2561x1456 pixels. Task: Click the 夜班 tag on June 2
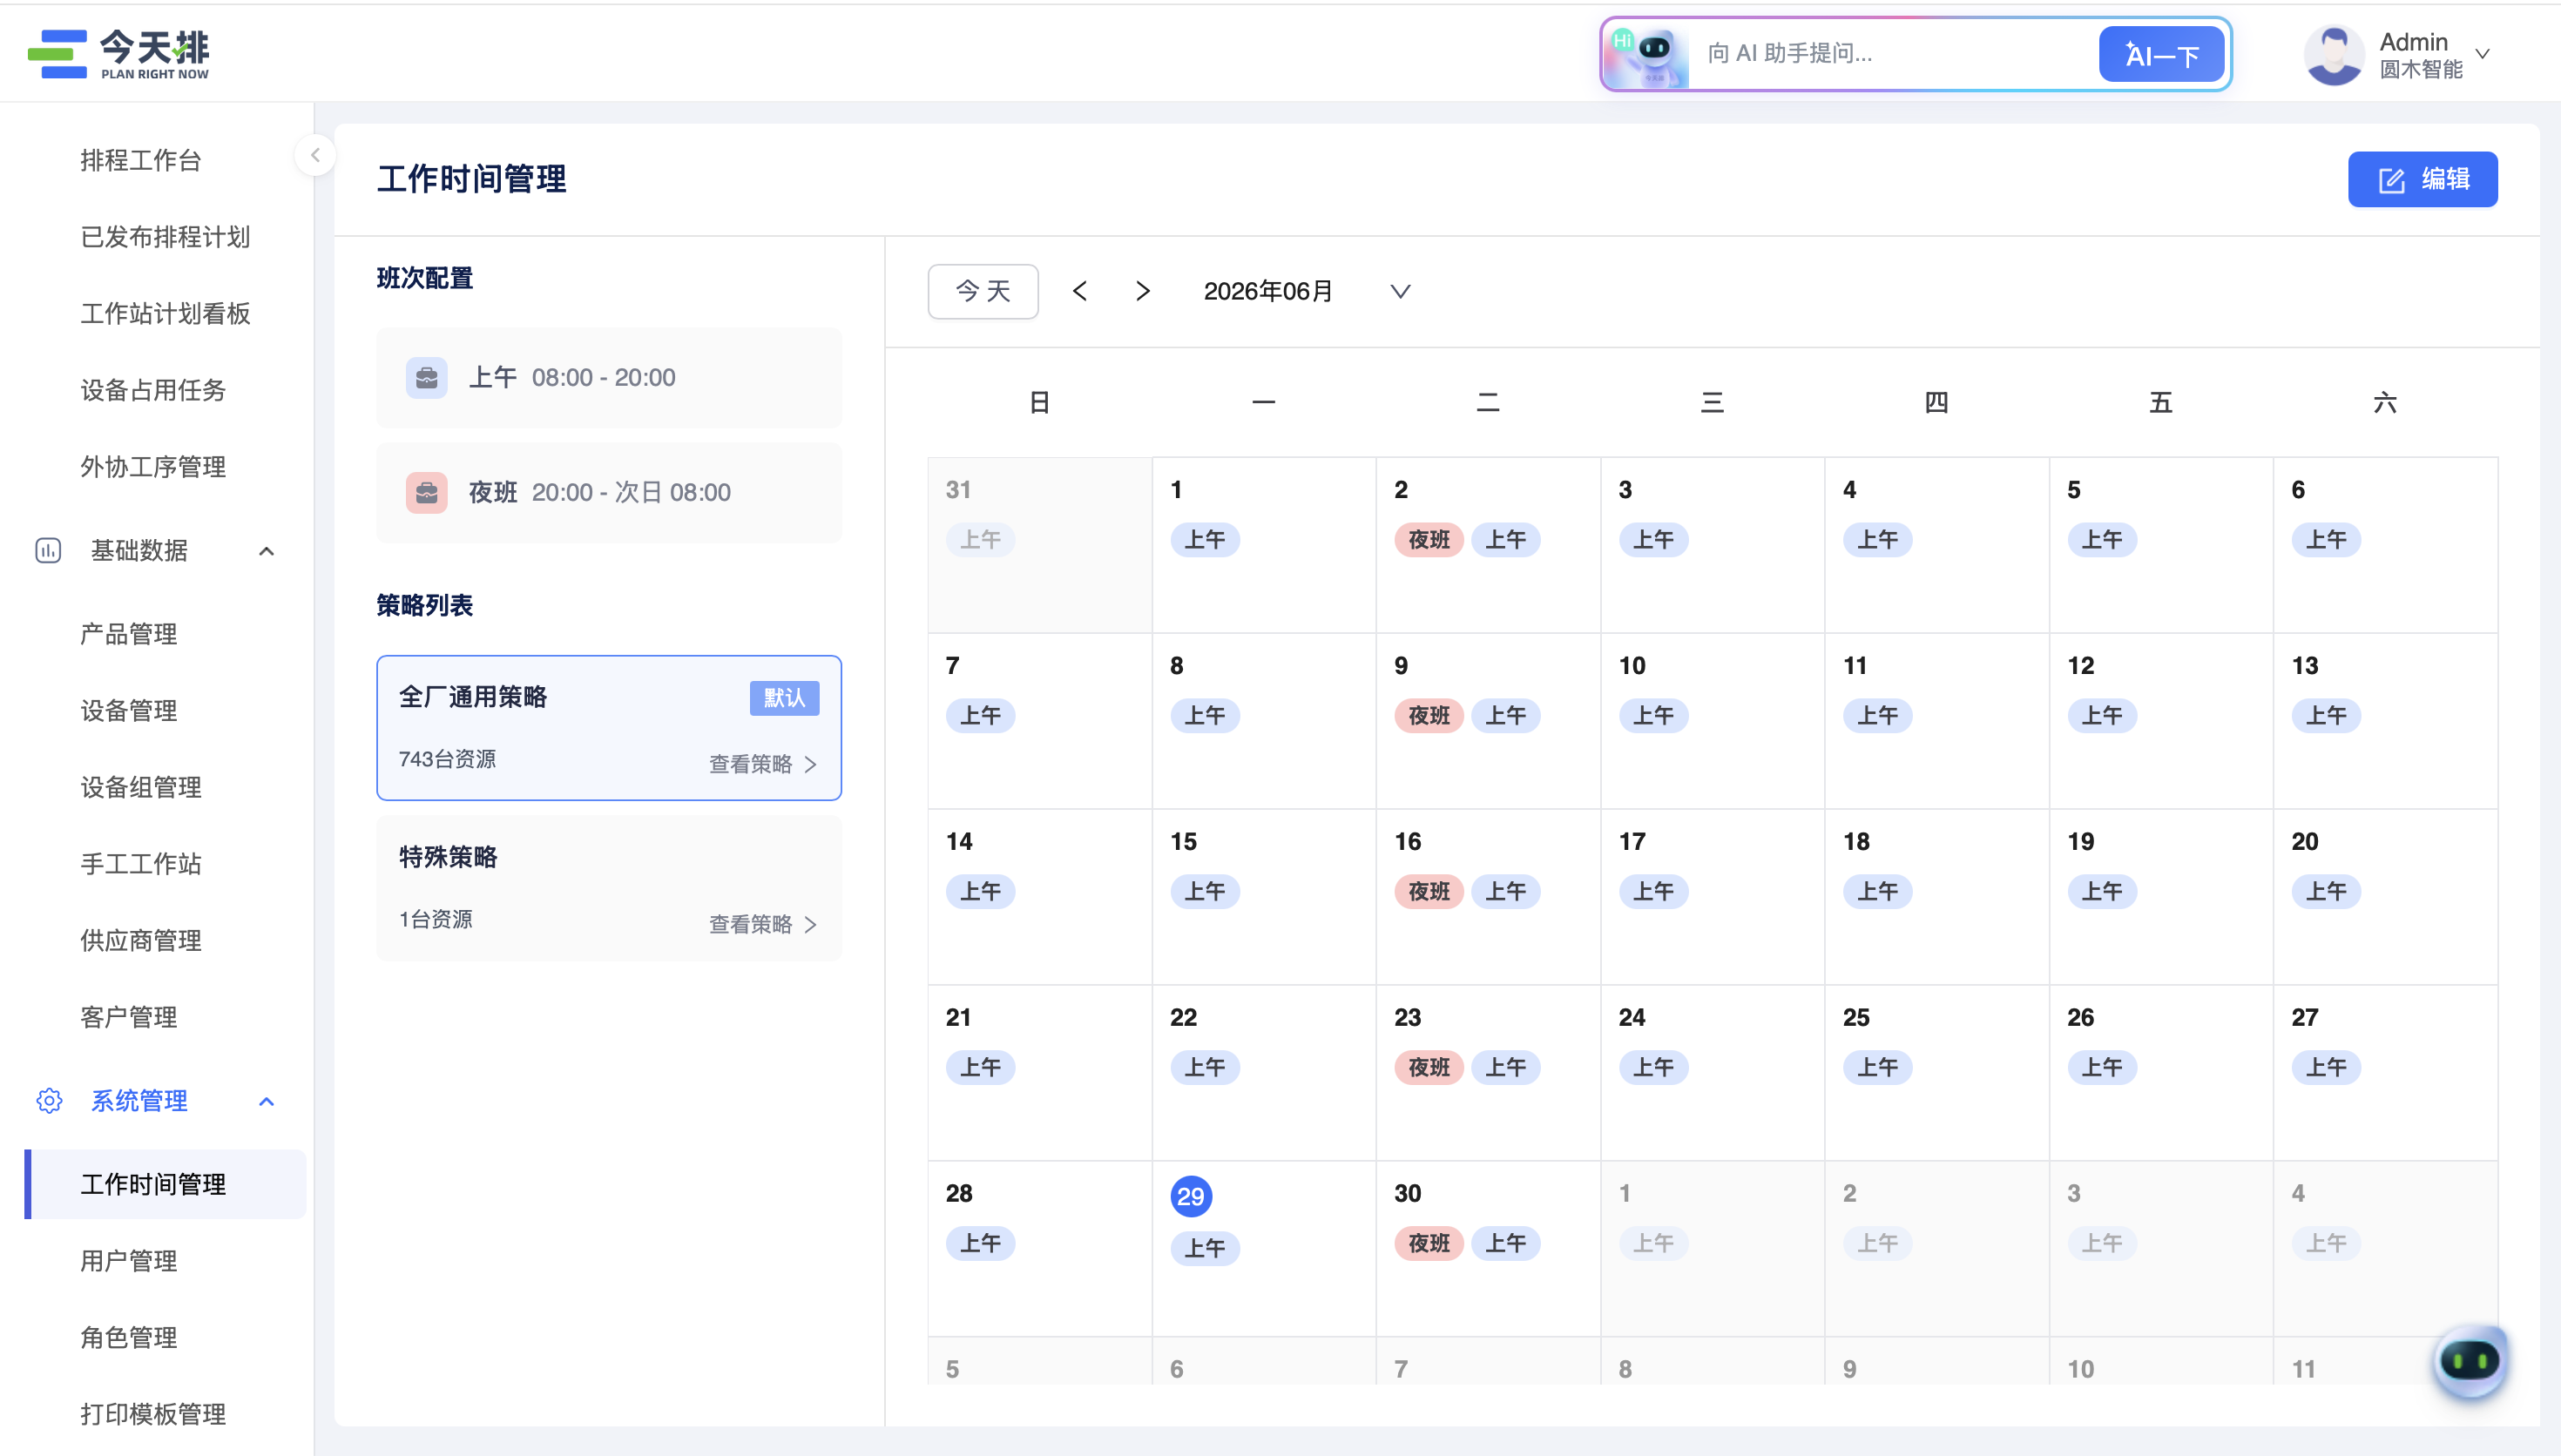tap(1429, 540)
